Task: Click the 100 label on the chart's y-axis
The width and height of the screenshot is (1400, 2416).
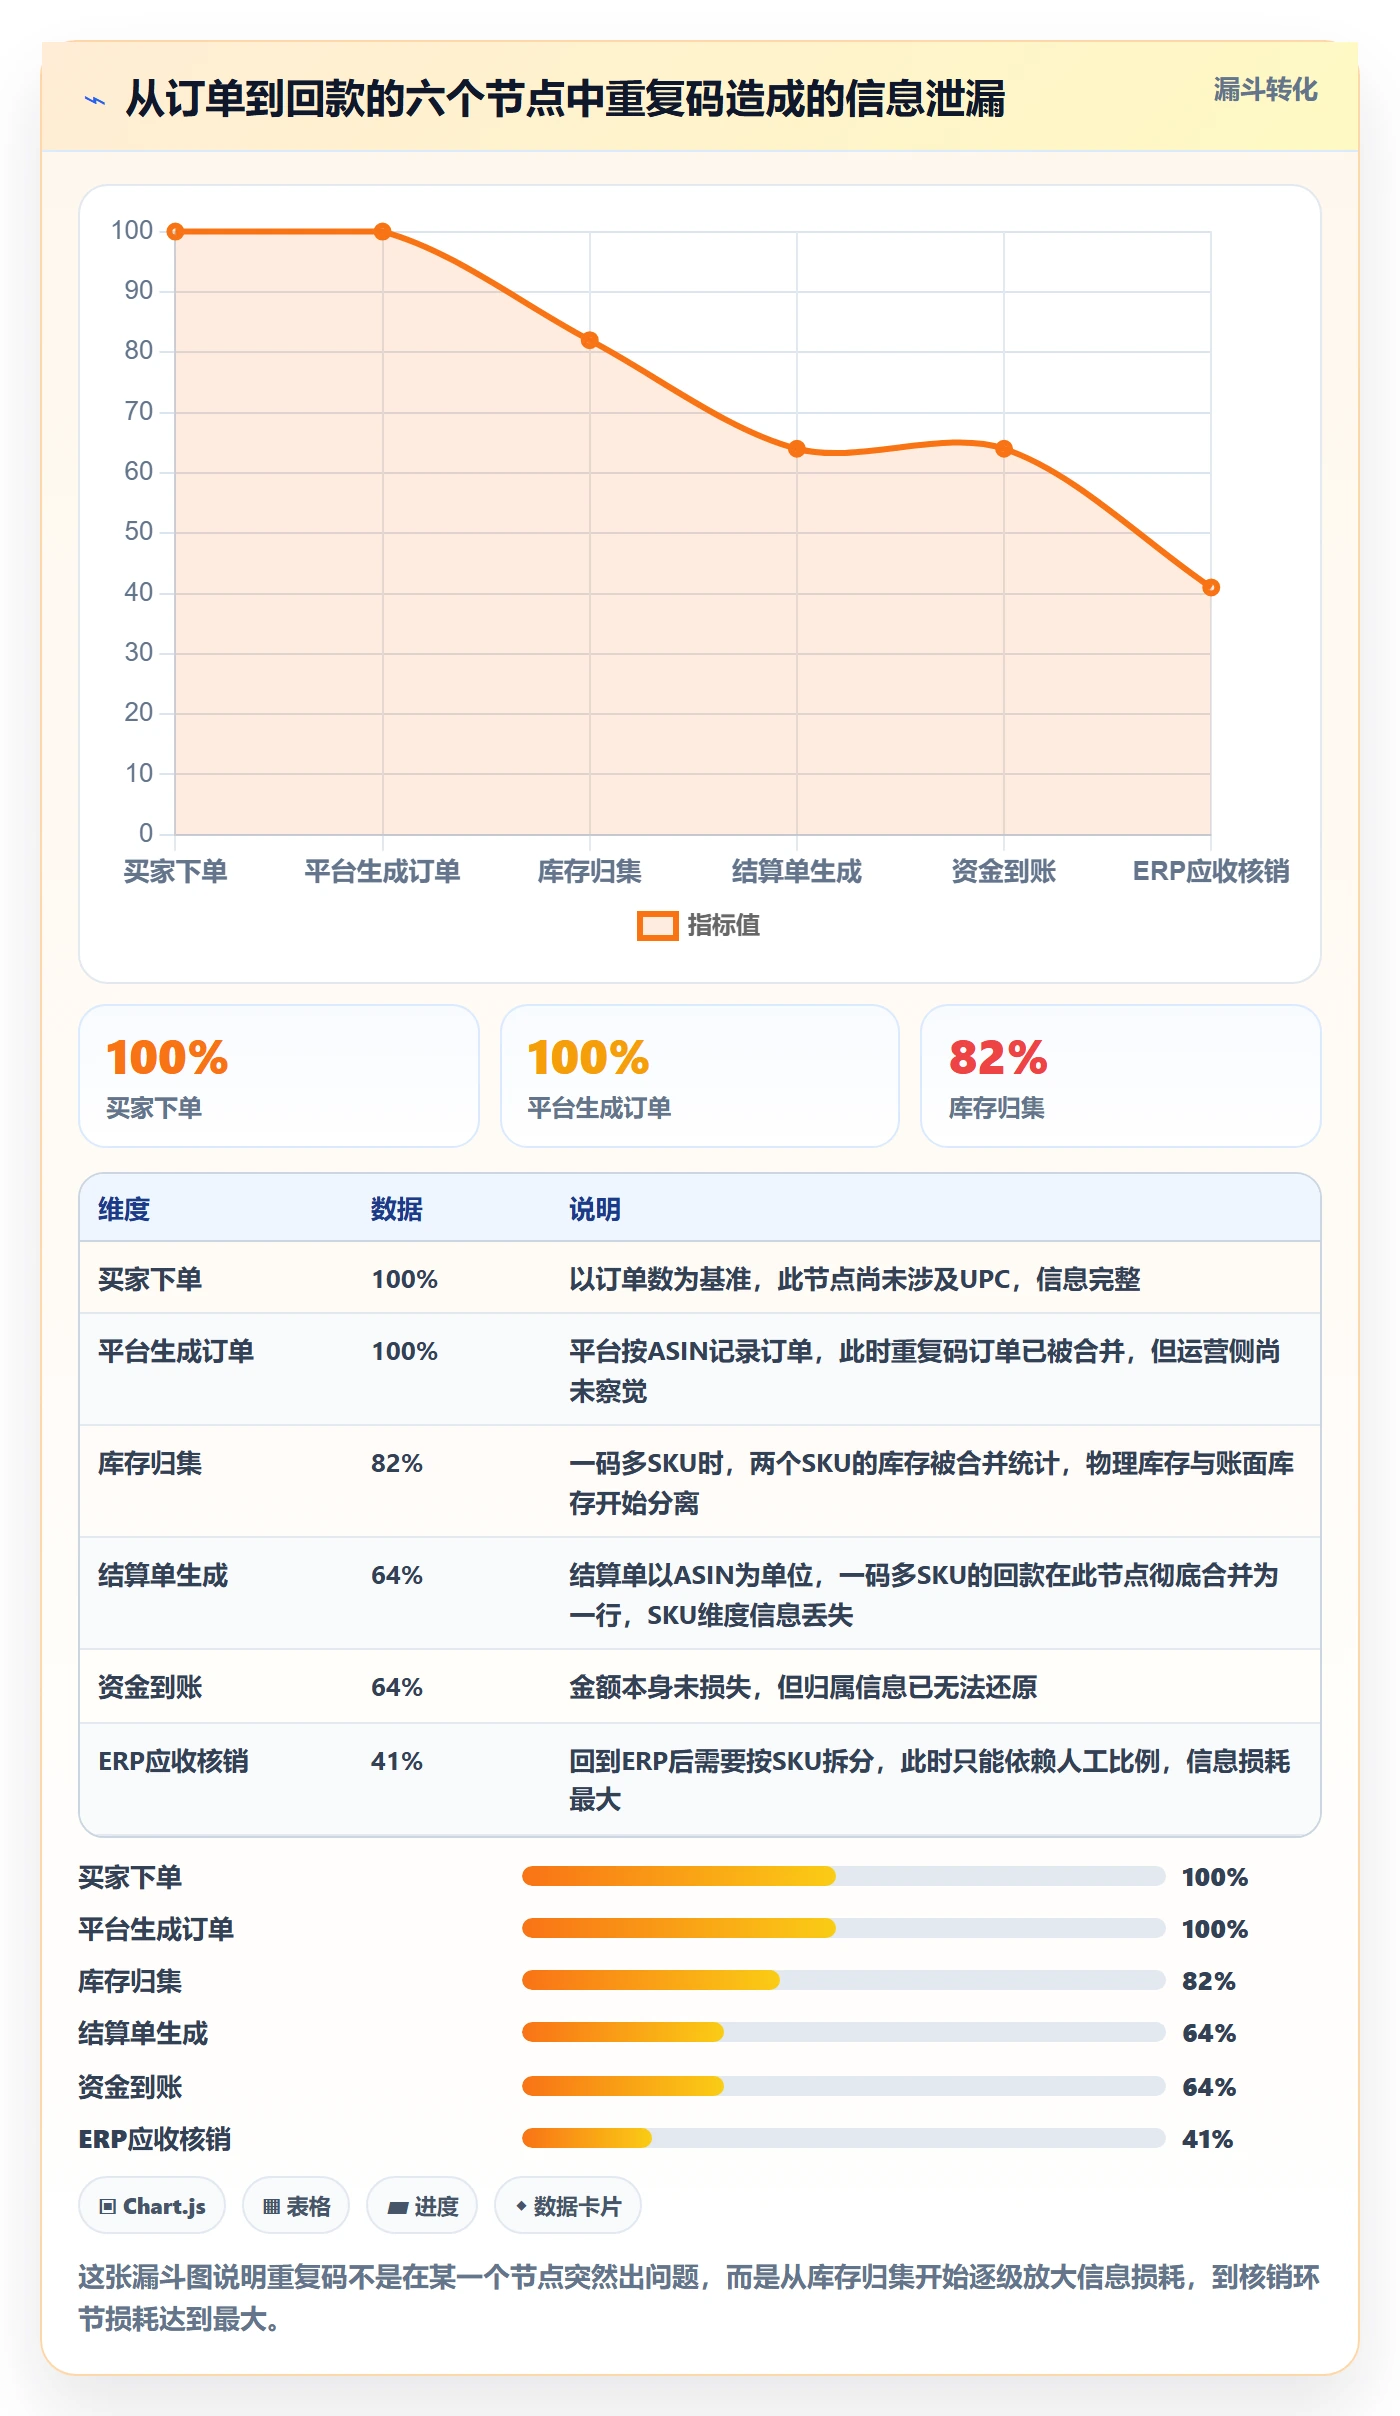Action: 132,230
